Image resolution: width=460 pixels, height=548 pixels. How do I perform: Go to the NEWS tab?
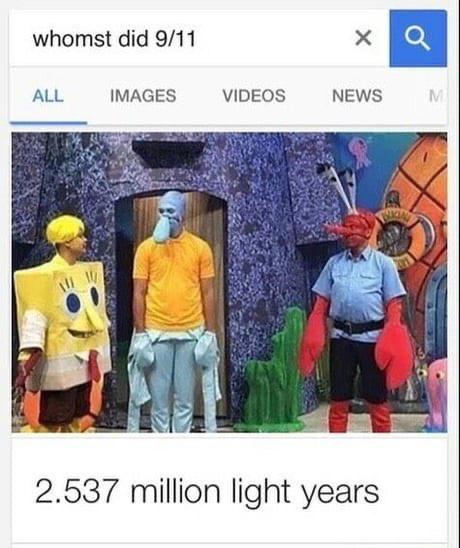coord(357,96)
